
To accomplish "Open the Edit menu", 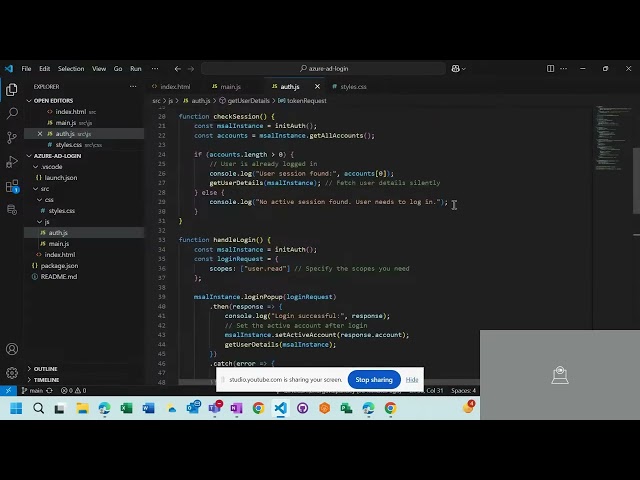I will point(44,69).
